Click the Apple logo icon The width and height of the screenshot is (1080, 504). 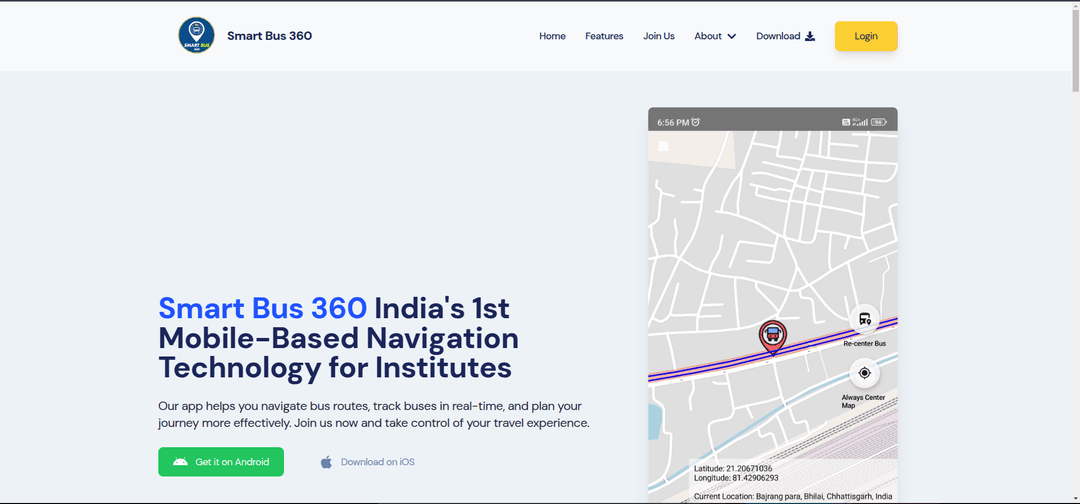pos(326,462)
